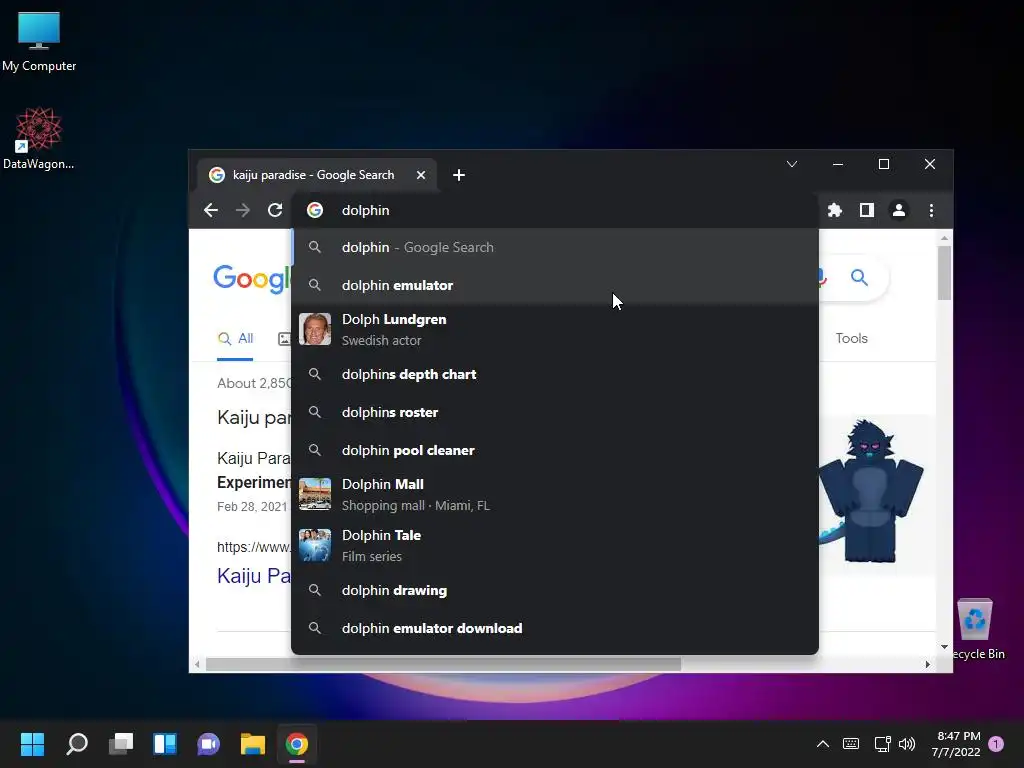
Task: Open a new tab with the plus button
Action: (x=459, y=175)
